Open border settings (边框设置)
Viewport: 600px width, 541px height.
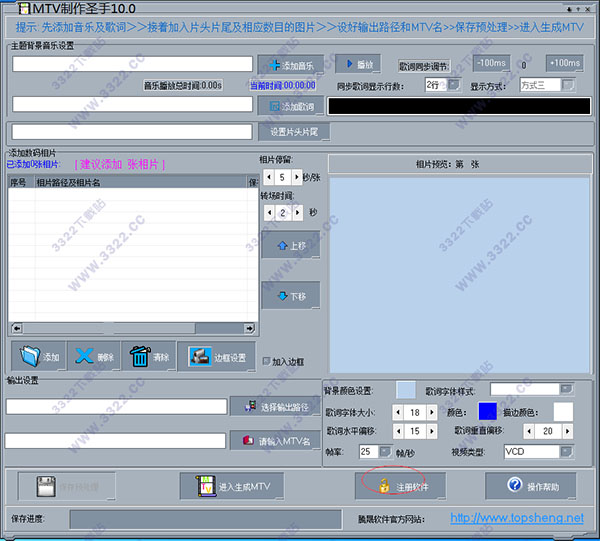pos(217,357)
